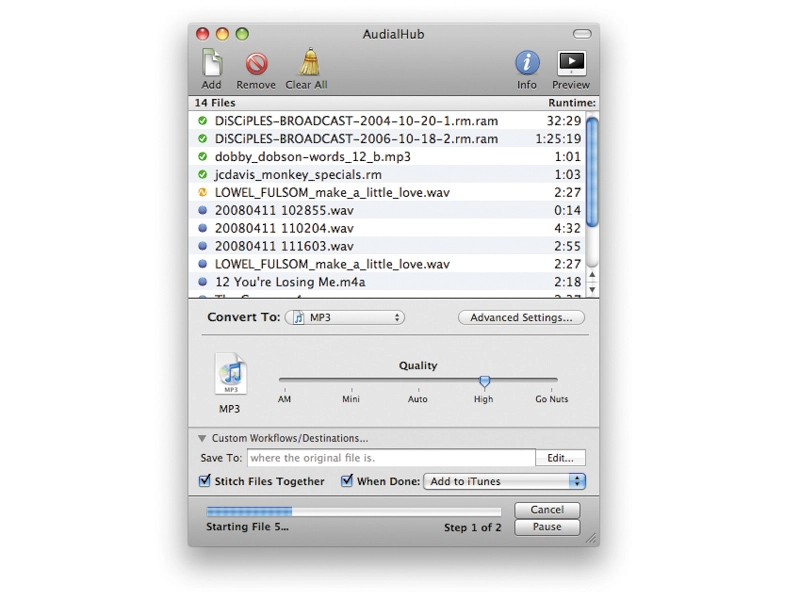Image resolution: width=800 pixels, height=600 pixels.
Task: Click the Save To path field
Action: tap(391, 458)
